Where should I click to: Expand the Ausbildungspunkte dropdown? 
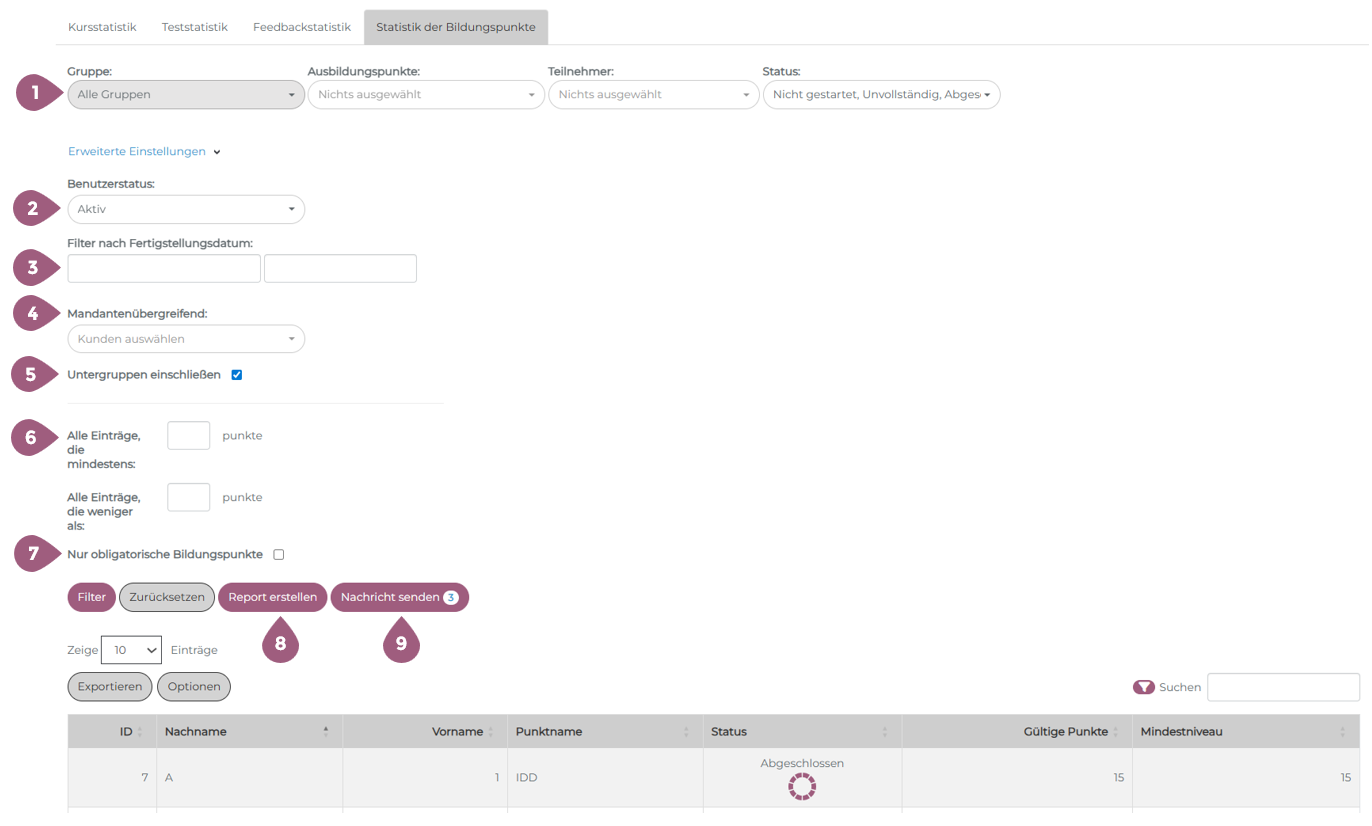tap(426, 95)
